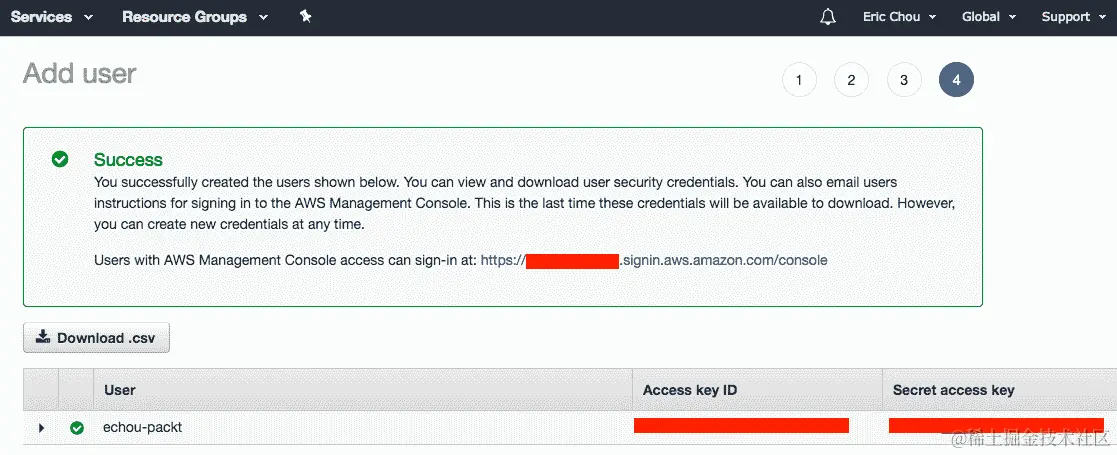Expand the echou-packt row details arrow
Viewport: 1117px width, 455px height.
[x=41, y=428]
